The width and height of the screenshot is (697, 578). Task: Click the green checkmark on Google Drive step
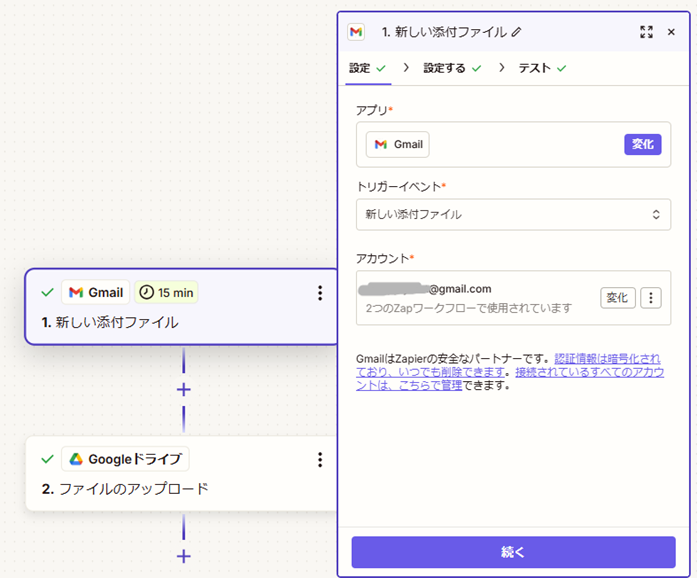[x=47, y=459]
